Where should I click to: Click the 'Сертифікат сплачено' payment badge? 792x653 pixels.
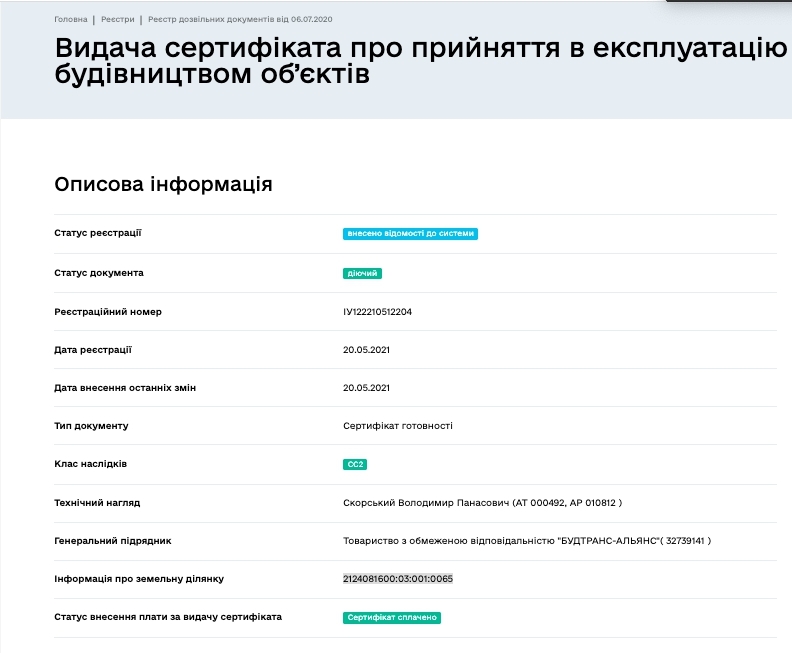click(x=391, y=618)
